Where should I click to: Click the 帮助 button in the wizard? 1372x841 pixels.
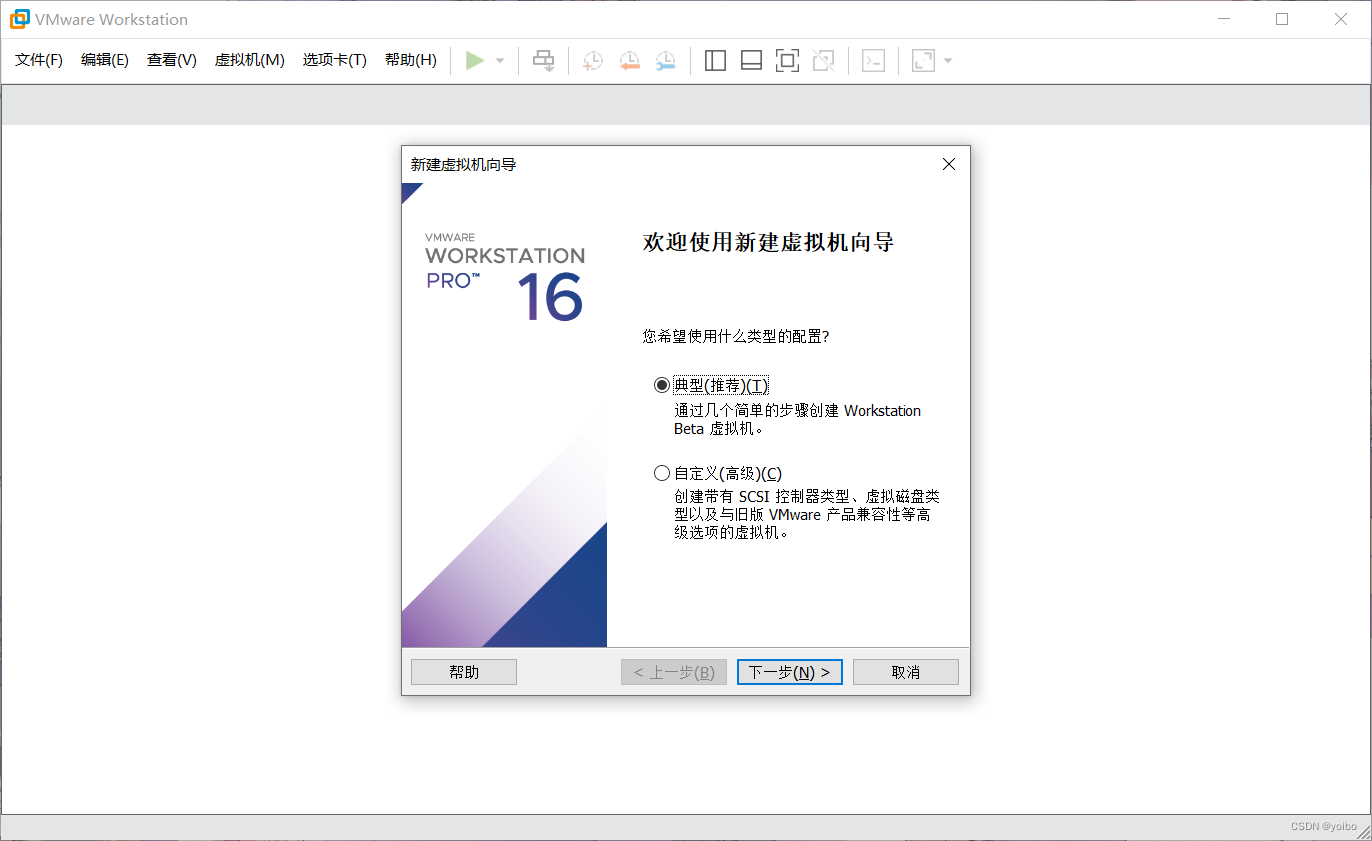464,672
